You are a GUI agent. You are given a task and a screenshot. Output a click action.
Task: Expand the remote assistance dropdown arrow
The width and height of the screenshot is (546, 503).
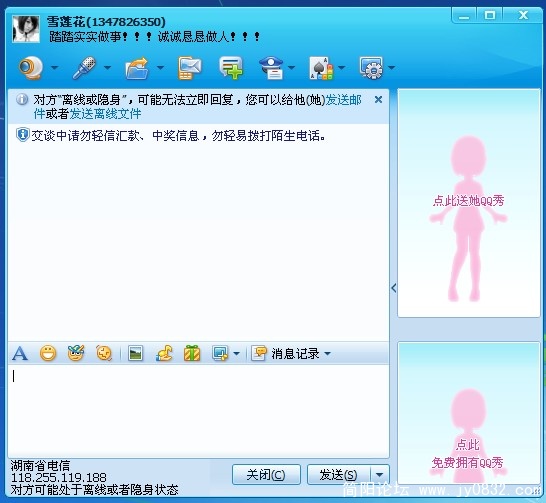tap(391, 68)
